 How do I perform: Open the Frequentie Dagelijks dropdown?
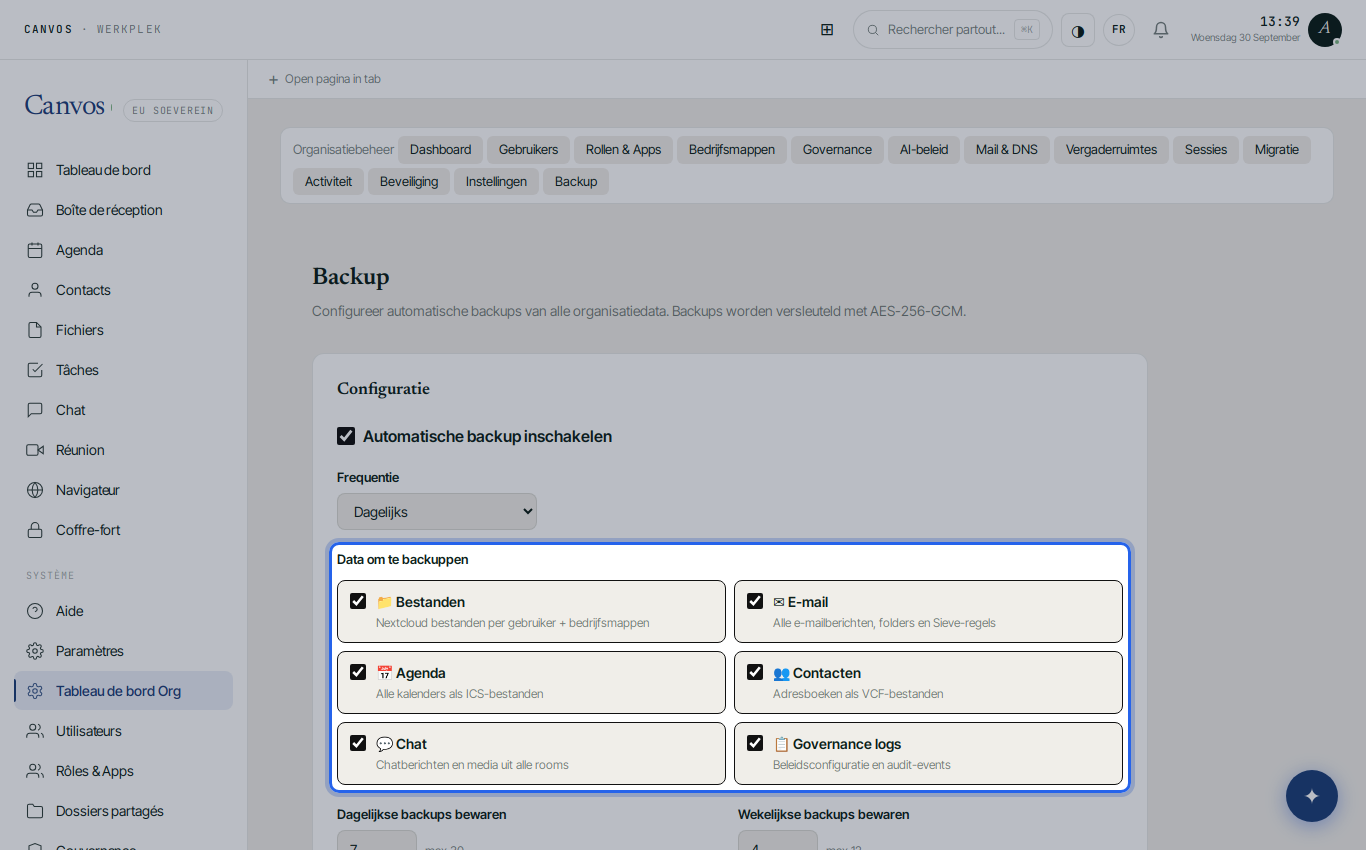(437, 511)
